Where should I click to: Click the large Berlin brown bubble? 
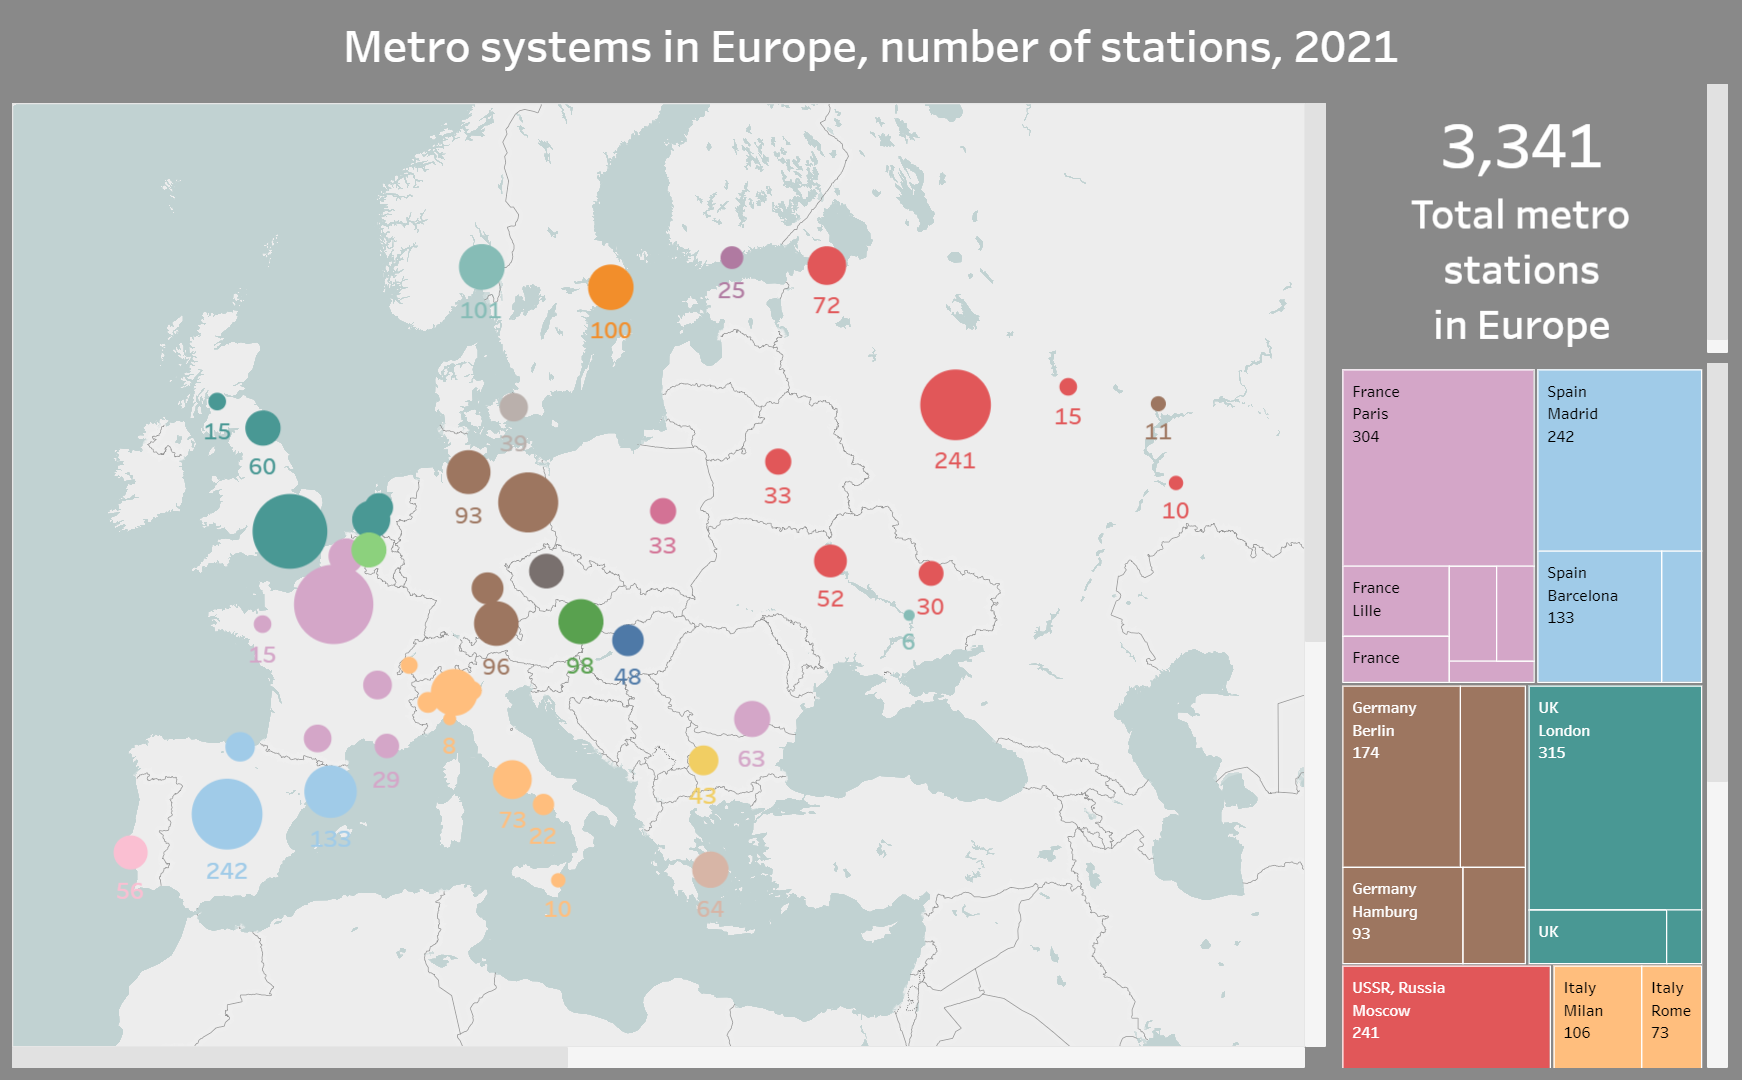point(528,502)
